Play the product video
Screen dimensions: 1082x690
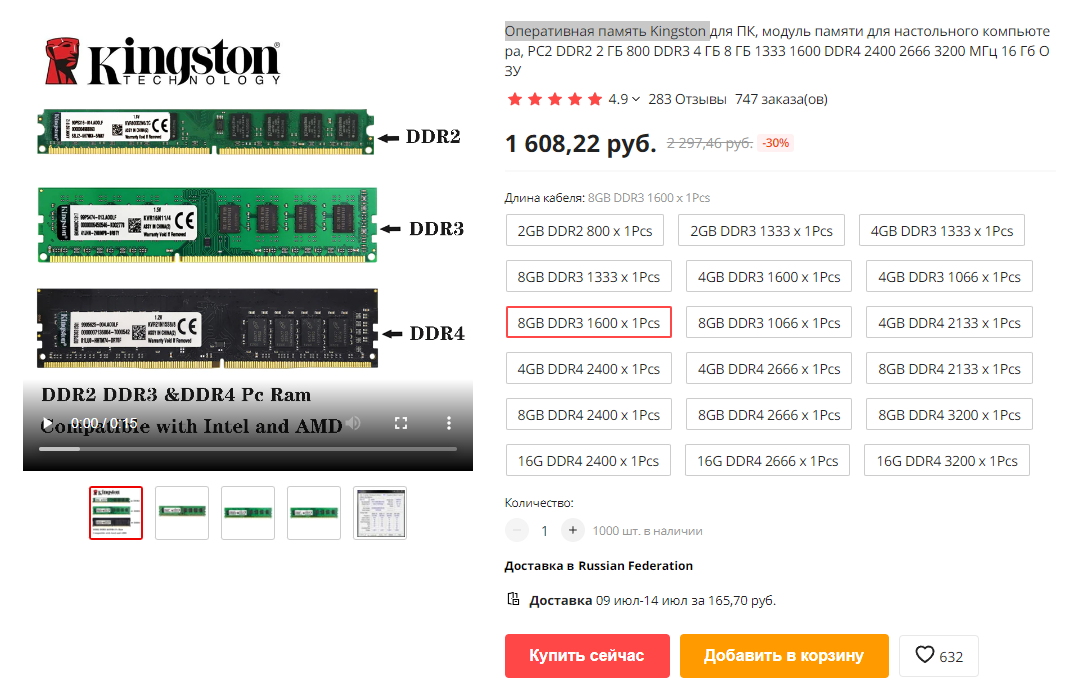pos(48,423)
